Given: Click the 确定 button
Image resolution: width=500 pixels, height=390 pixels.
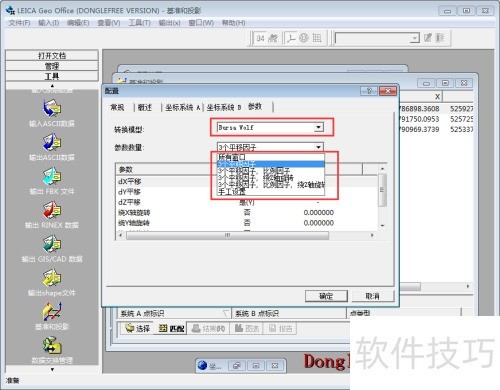Looking at the screenshot, I should point(326,296).
